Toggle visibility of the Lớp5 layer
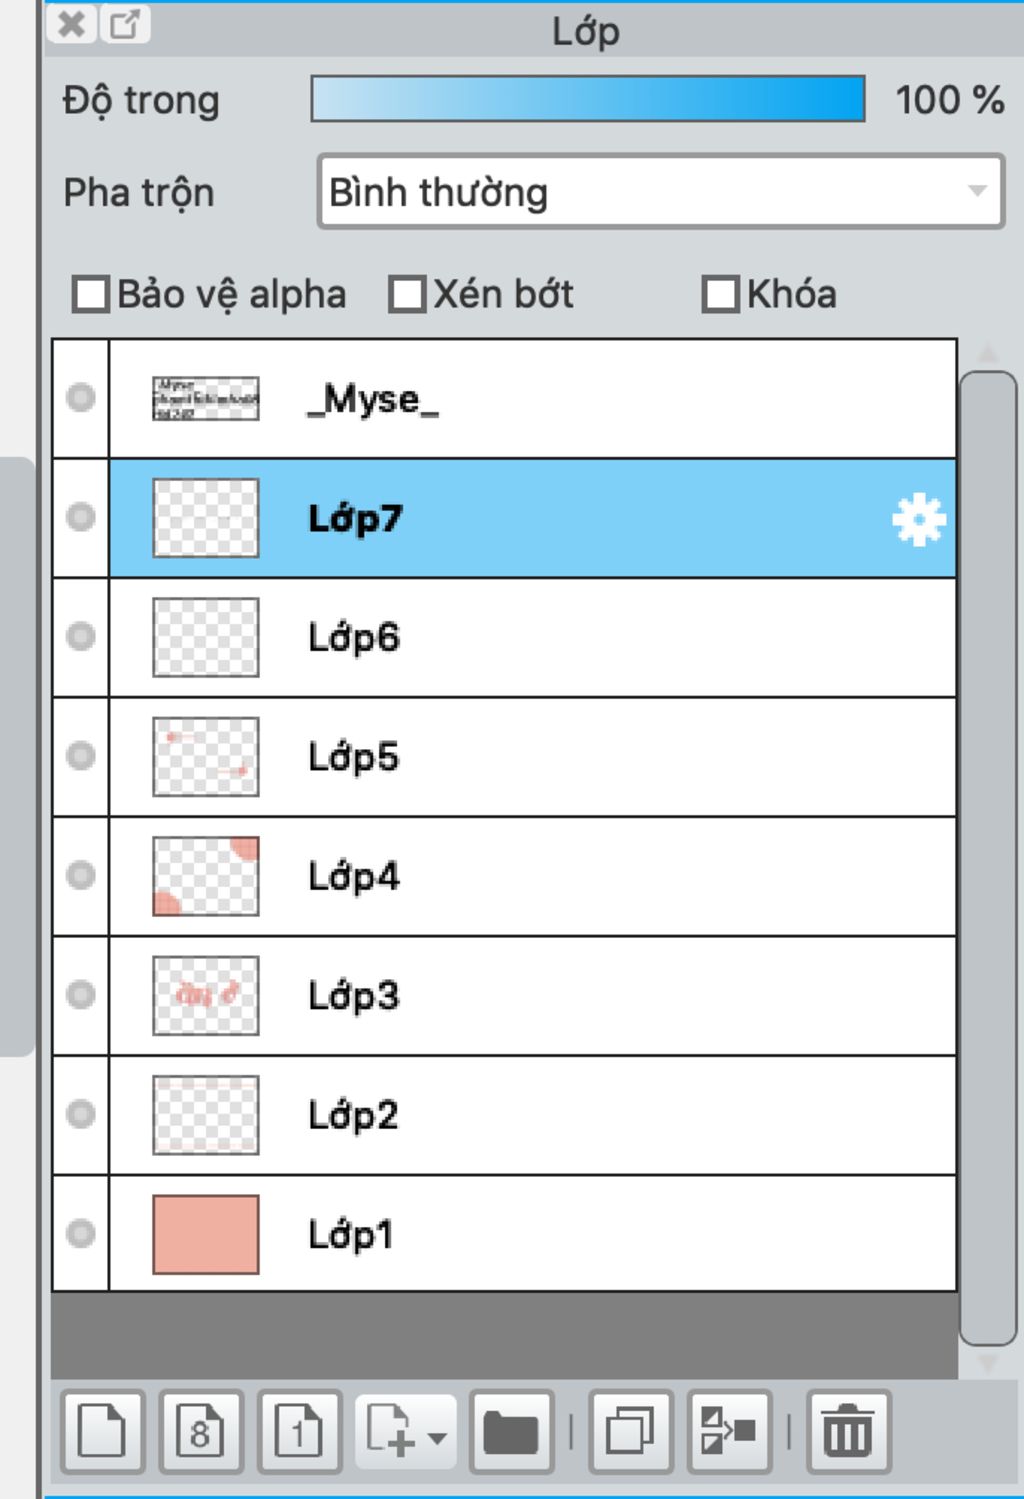1024x1499 pixels. pos(80,756)
